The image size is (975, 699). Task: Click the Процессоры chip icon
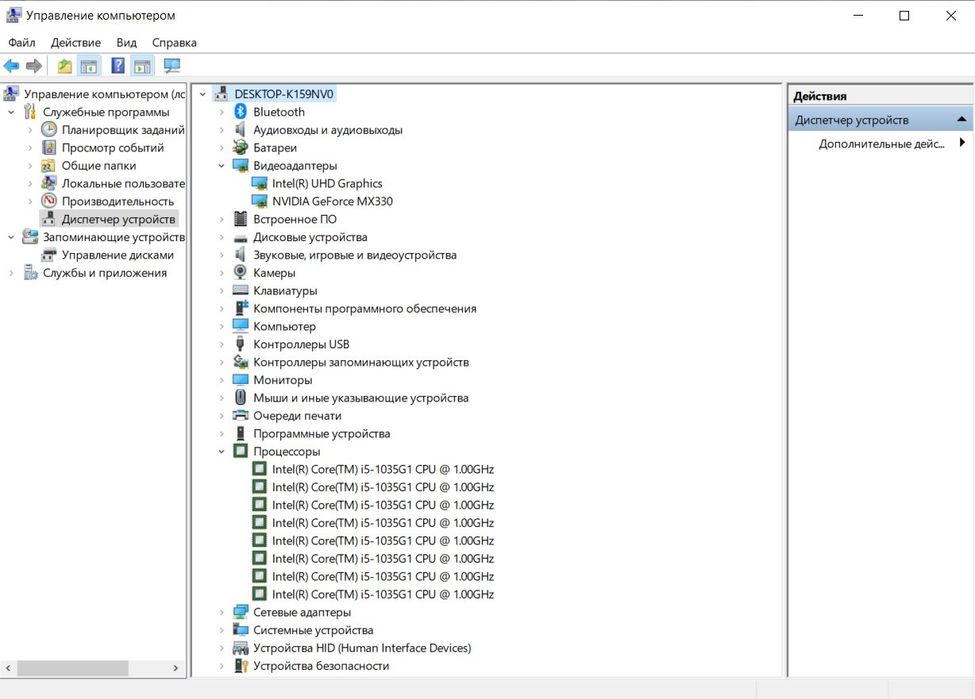(x=240, y=451)
